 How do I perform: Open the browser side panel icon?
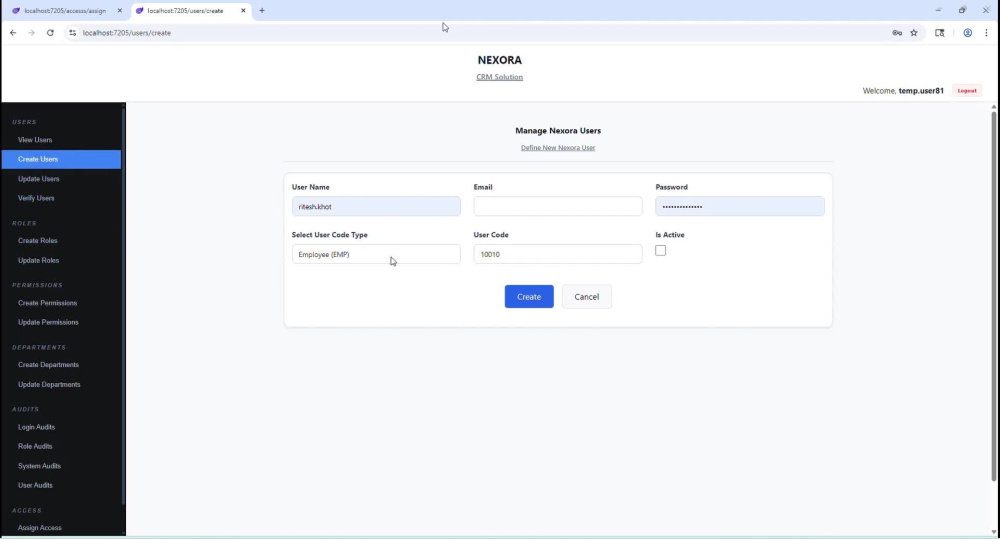click(939, 33)
